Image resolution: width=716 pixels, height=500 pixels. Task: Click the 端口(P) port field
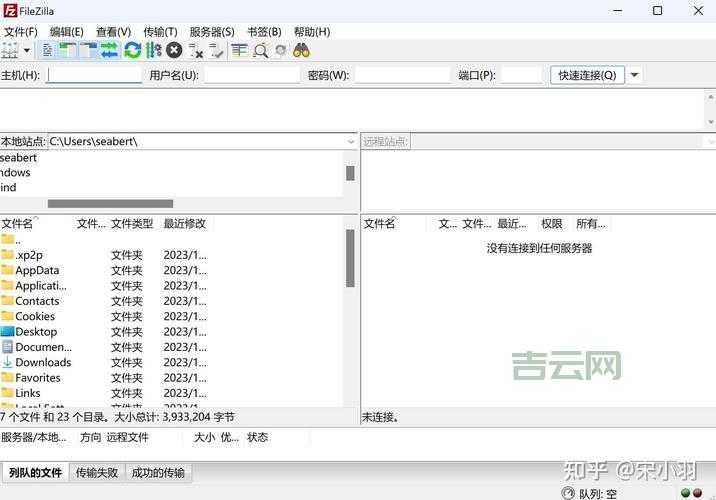(x=521, y=75)
